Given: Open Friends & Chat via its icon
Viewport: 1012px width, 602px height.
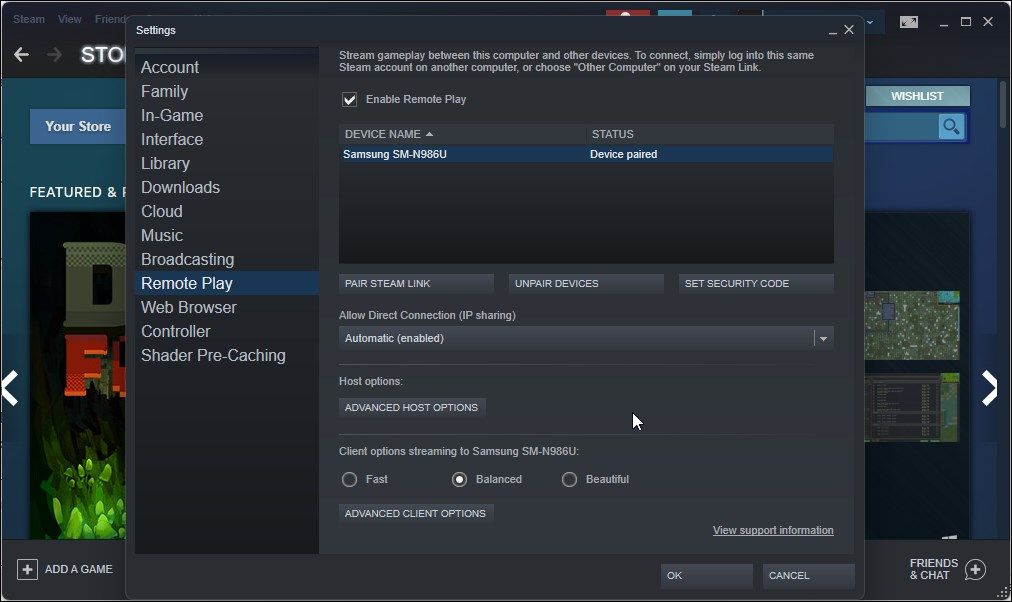Looking at the screenshot, I should click(974, 569).
